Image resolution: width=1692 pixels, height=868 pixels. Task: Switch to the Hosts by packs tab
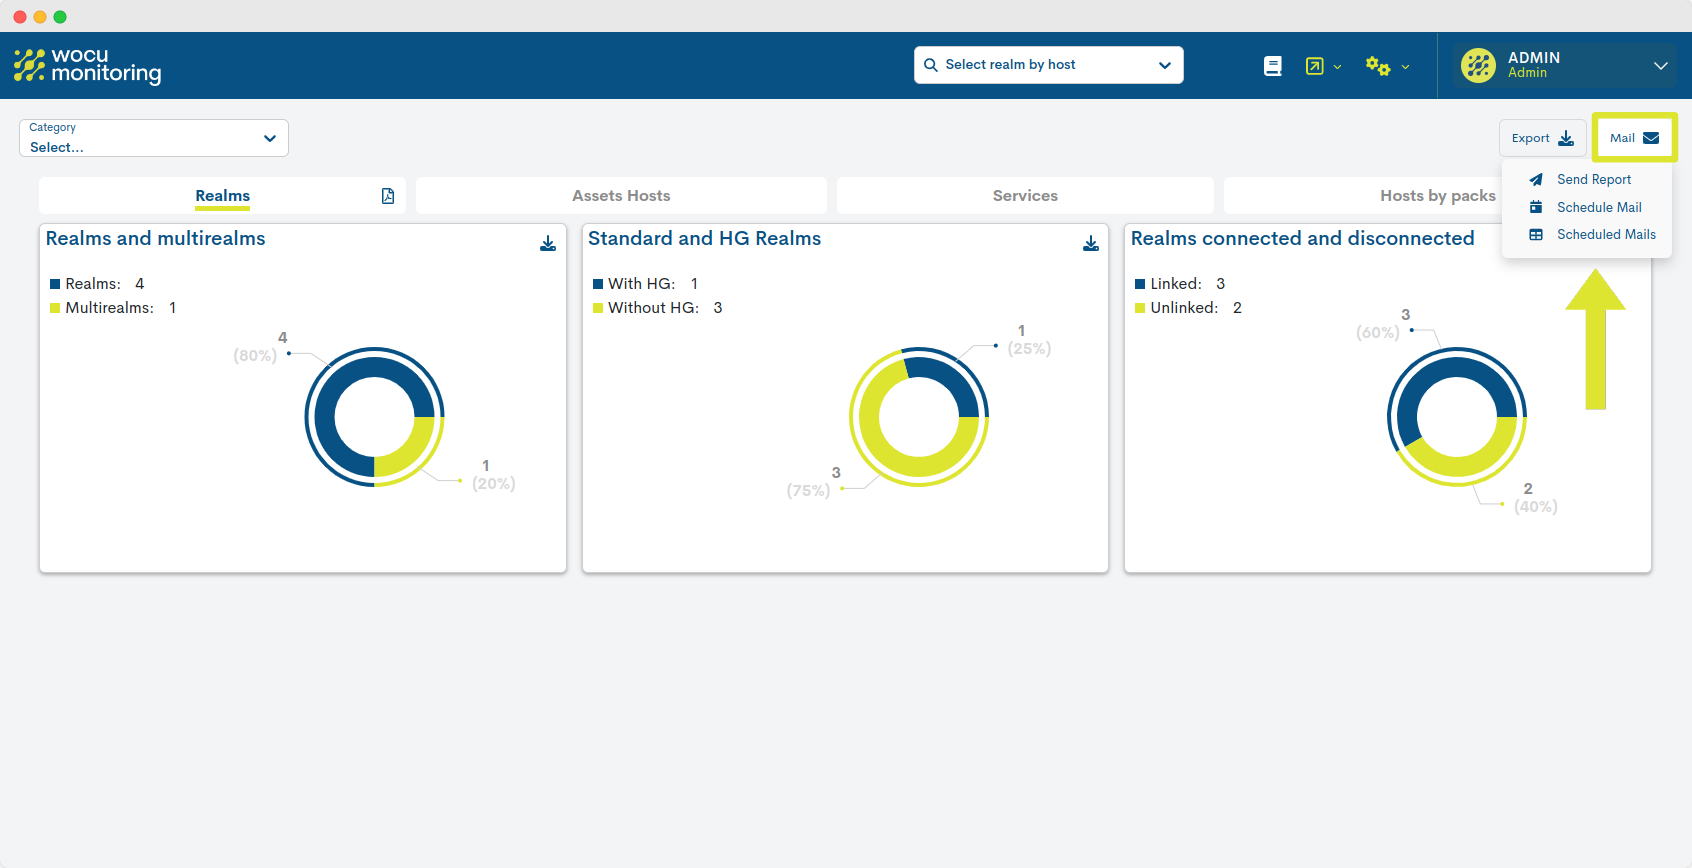(1438, 196)
